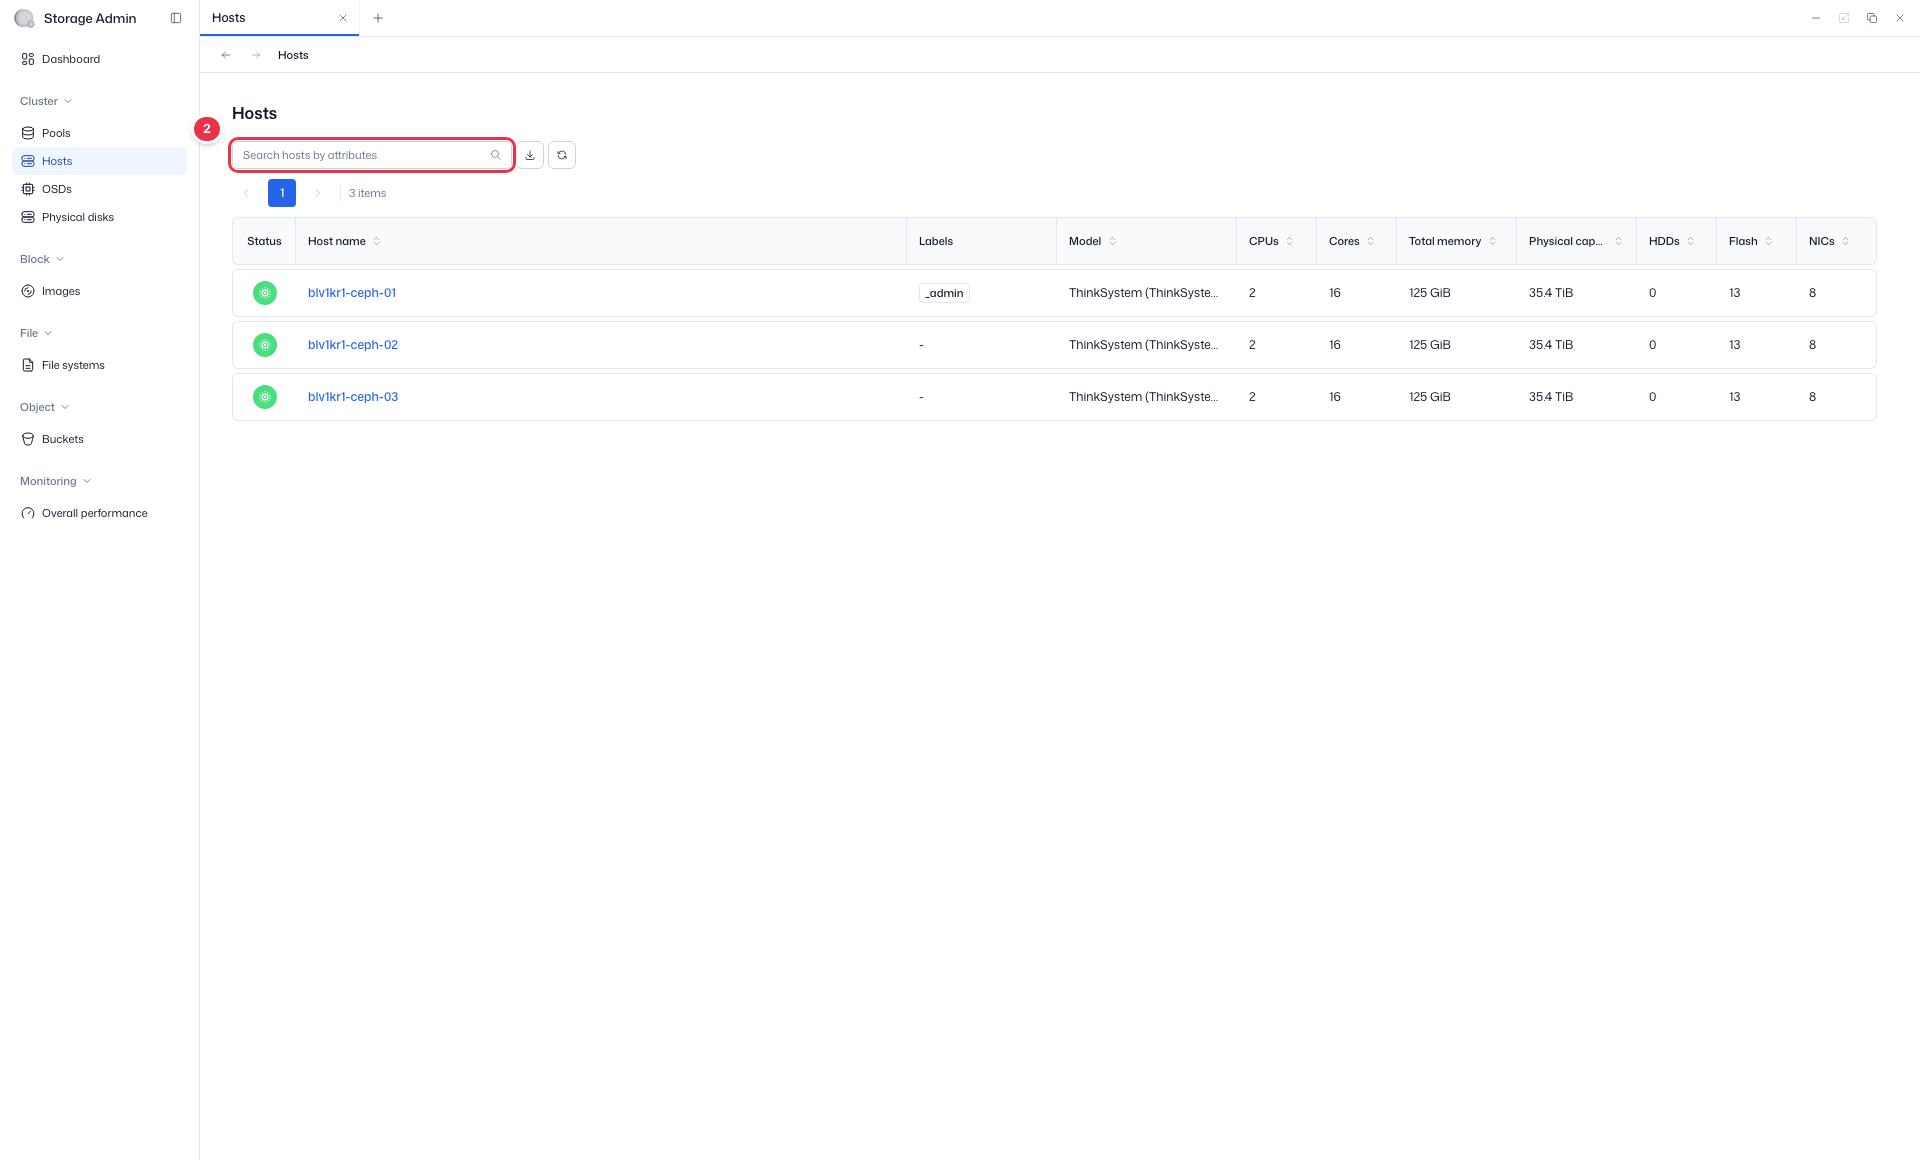Click the forward navigation arrow

pyautogui.click(x=256, y=55)
